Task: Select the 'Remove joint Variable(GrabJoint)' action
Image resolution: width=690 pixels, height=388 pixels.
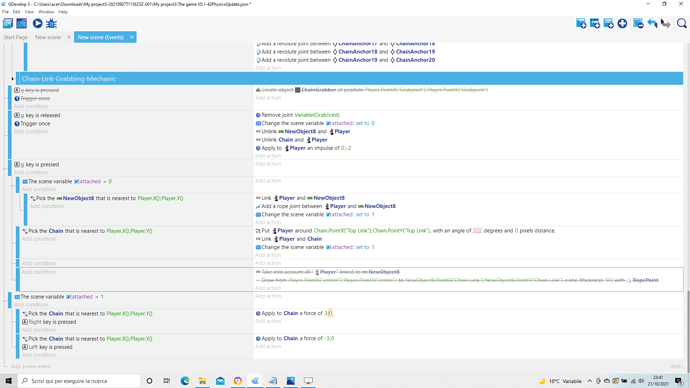Action: click(x=297, y=115)
